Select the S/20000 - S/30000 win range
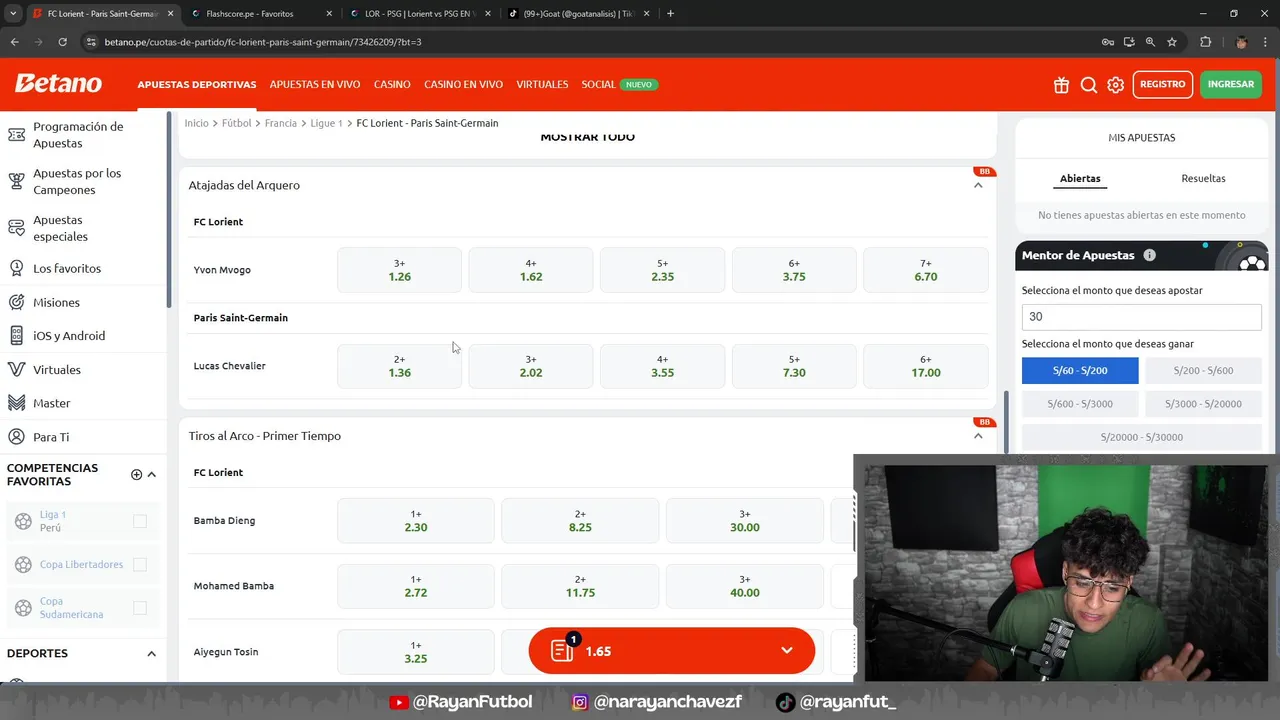Viewport: 1280px width, 720px height. pos(1141,437)
